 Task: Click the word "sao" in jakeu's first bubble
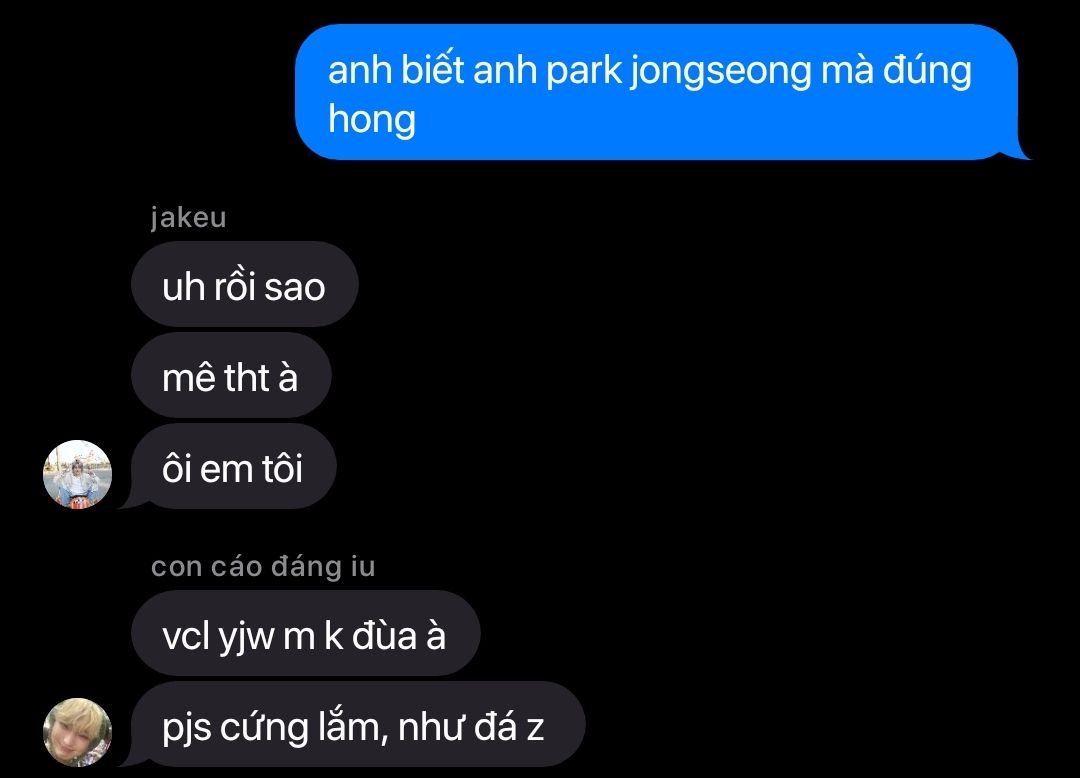(295, 288)
